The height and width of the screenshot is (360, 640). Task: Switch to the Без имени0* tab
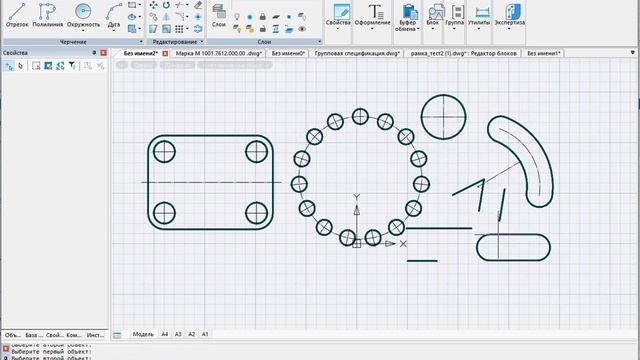(x=289, y=53)
